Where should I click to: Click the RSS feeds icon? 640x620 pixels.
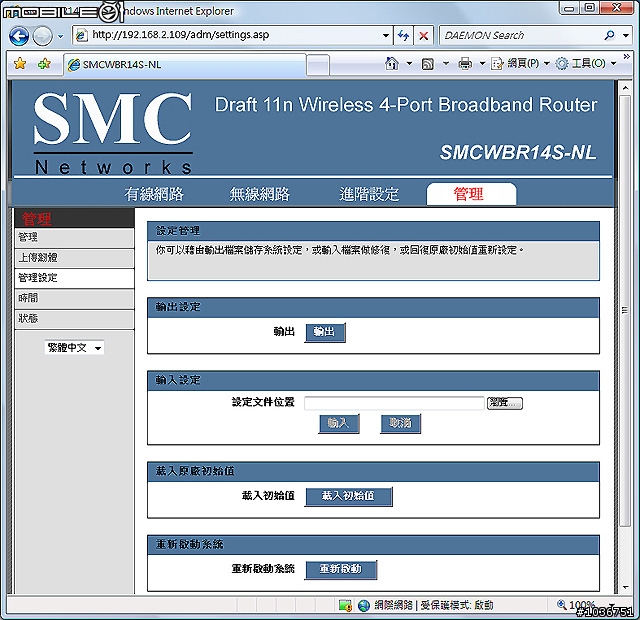coord(428,64)
